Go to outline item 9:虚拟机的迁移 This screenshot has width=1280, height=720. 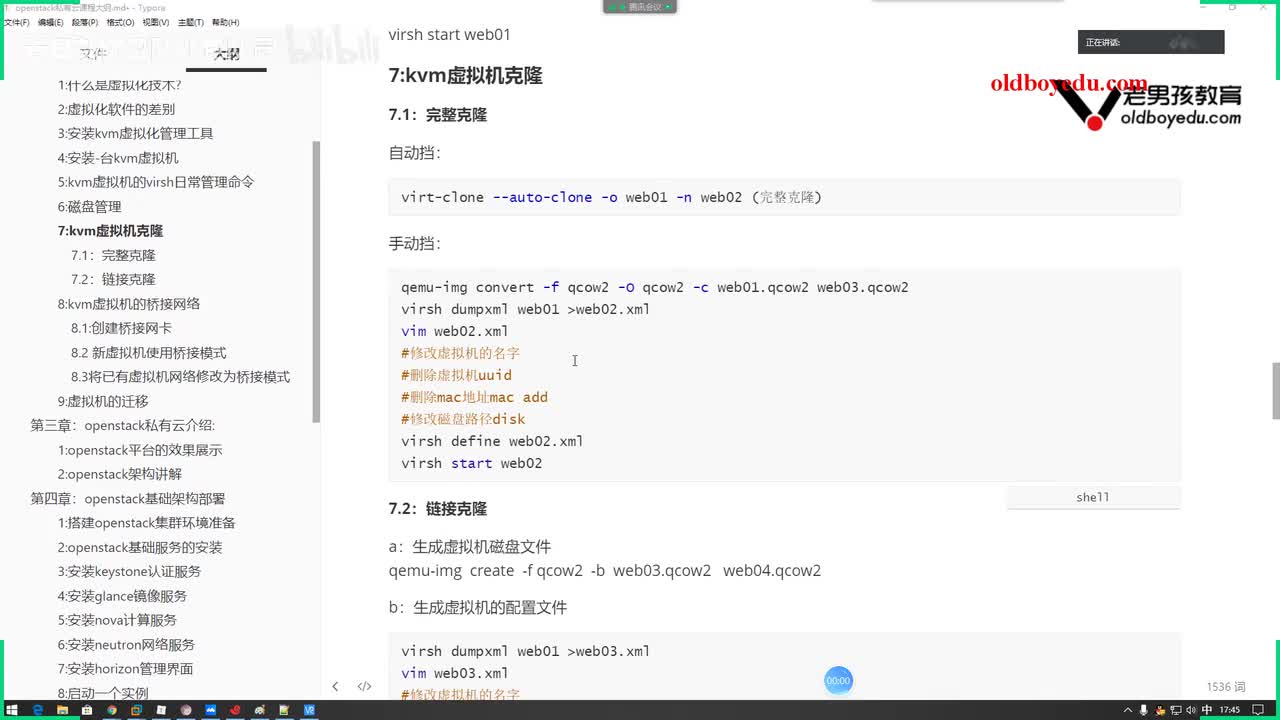point(103,401)
